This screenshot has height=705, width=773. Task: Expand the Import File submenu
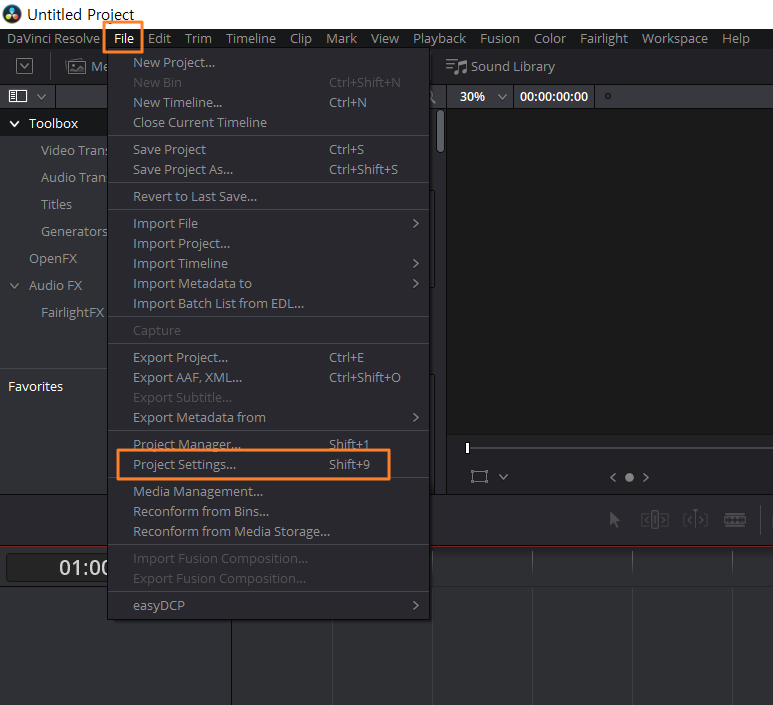(268, 223)
